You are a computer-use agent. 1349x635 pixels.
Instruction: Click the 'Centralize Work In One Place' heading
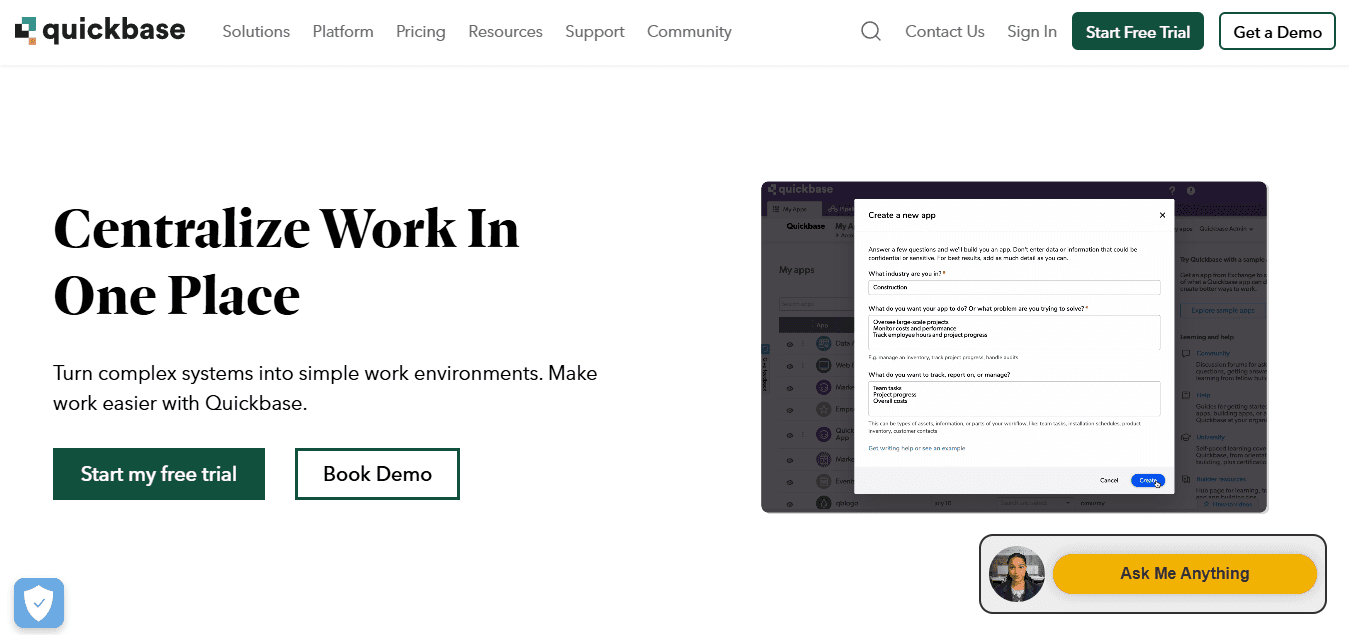tap(286, 262)
